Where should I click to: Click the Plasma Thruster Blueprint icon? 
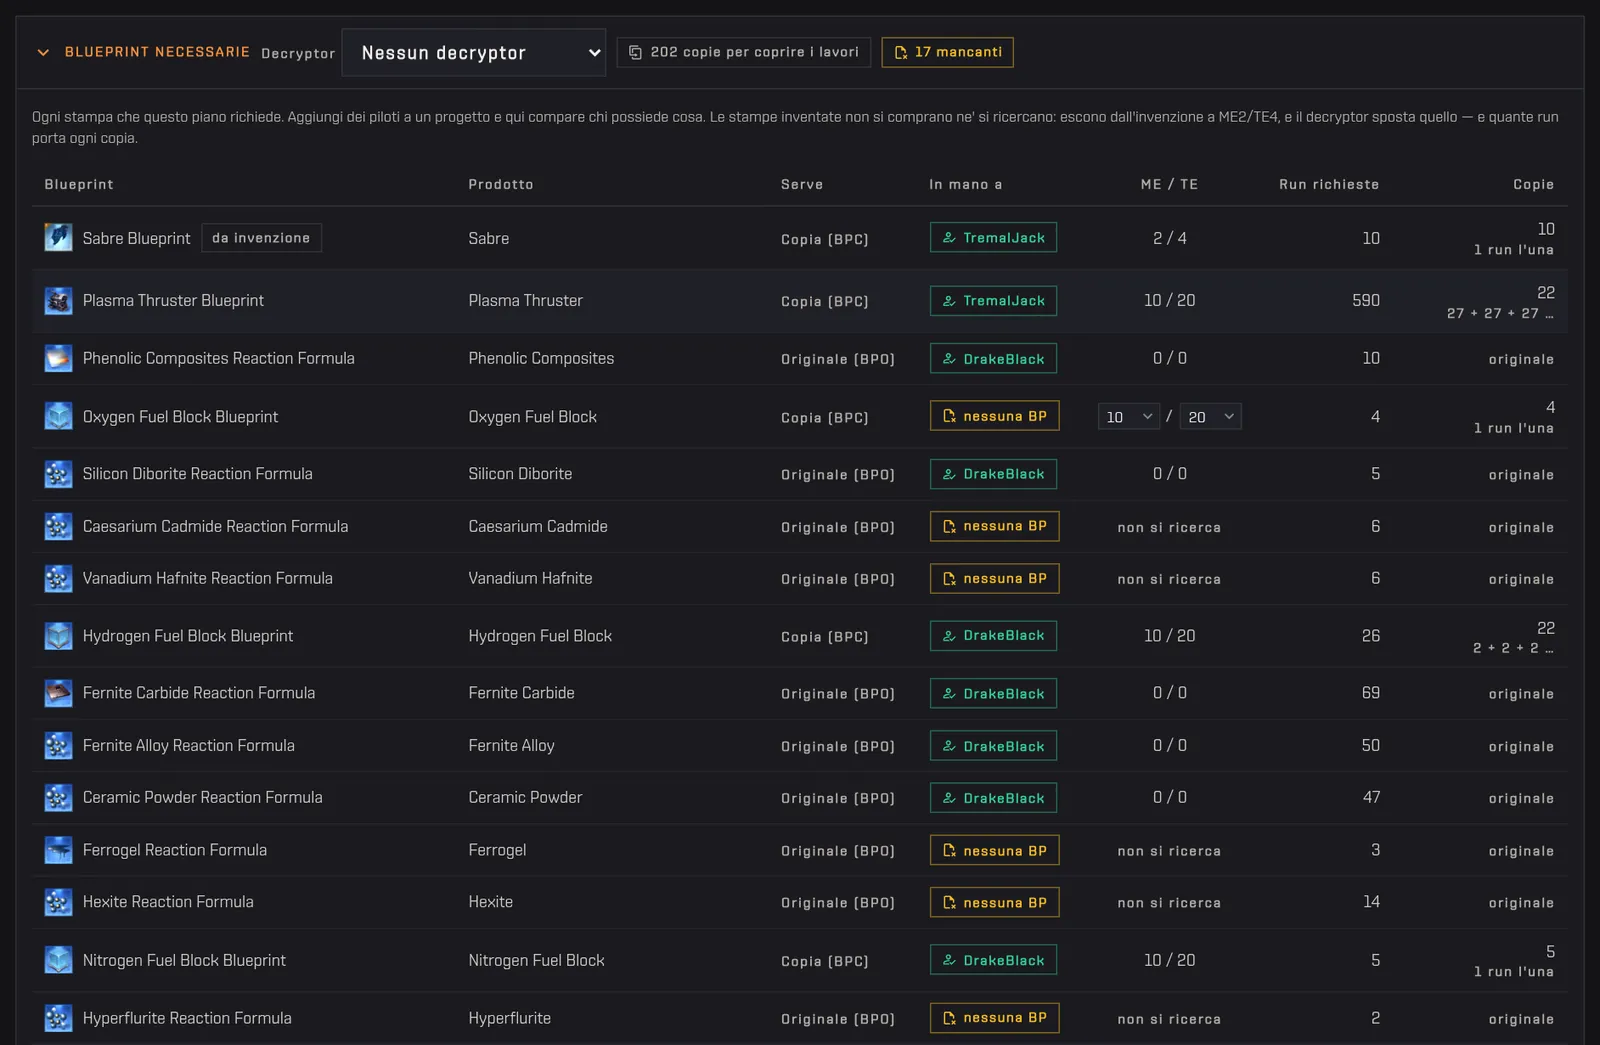tap(58, 300)
